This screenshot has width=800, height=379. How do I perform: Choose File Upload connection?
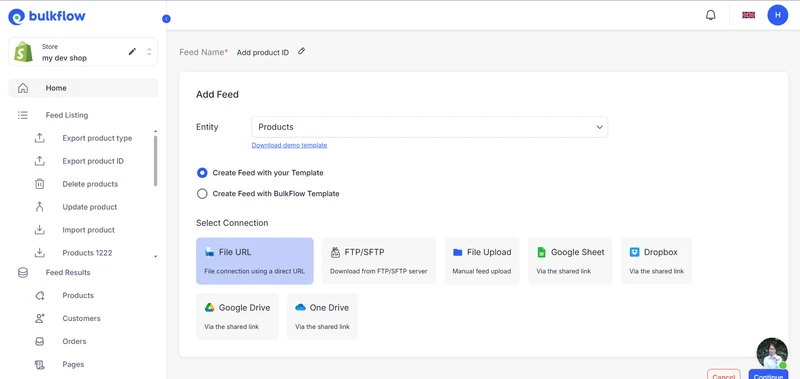click(x=482, y=261)
